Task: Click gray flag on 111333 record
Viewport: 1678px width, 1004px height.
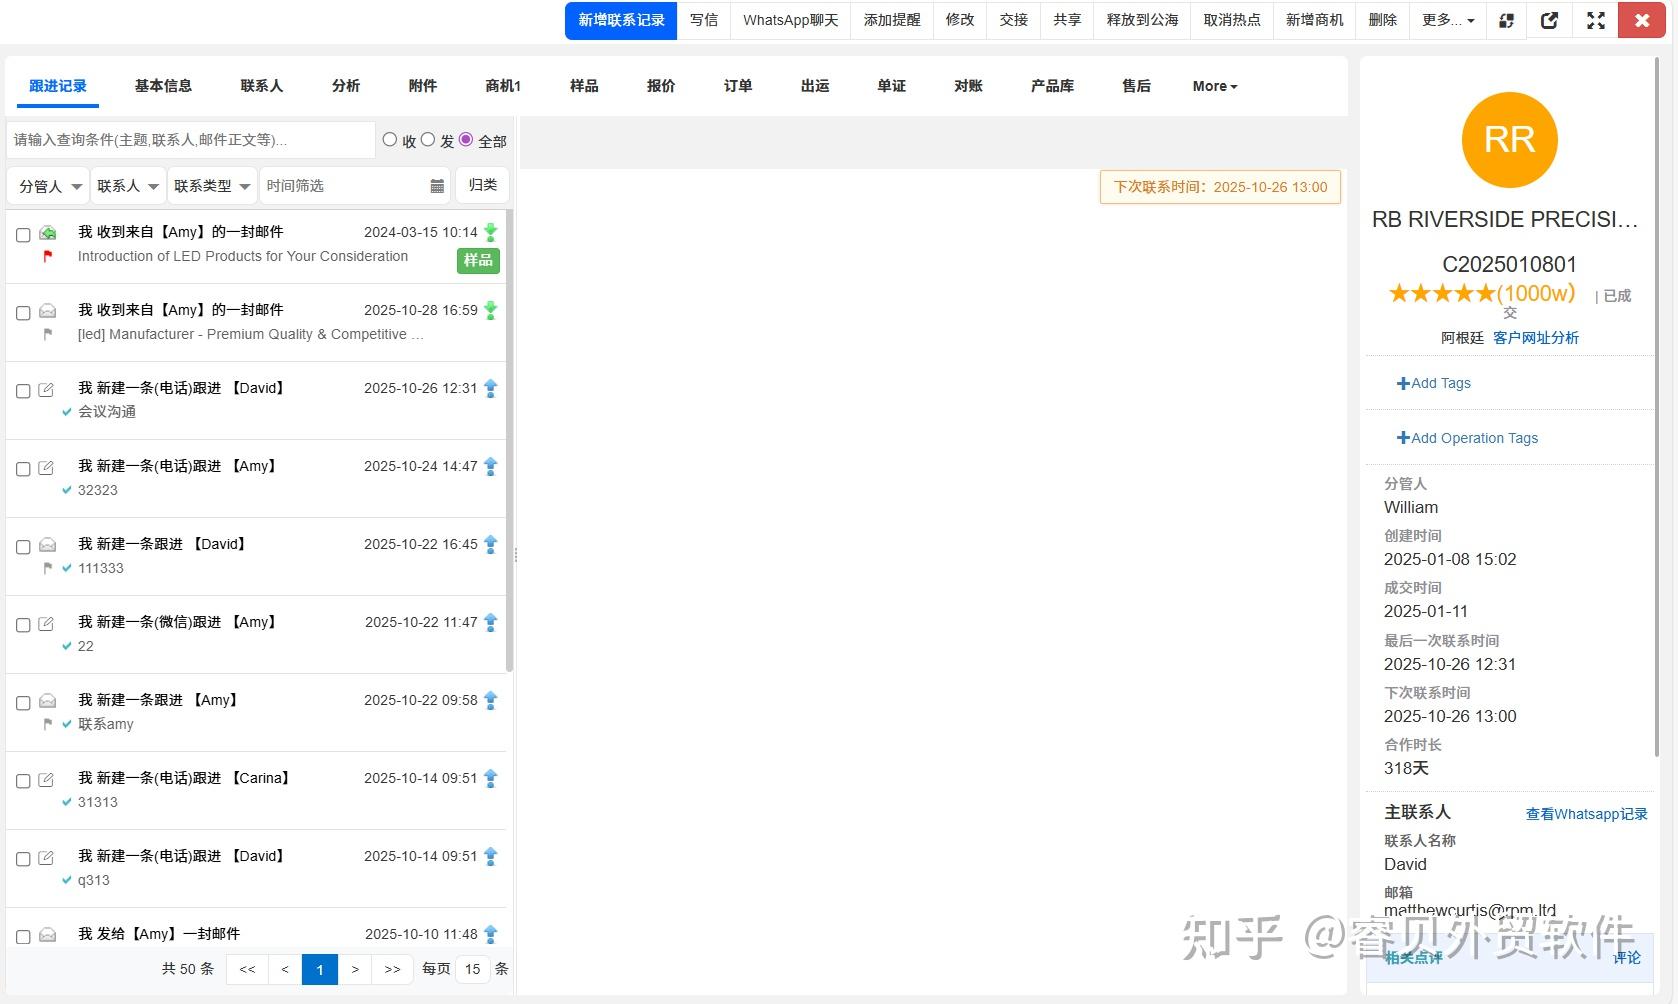Action: coord(47,568)
